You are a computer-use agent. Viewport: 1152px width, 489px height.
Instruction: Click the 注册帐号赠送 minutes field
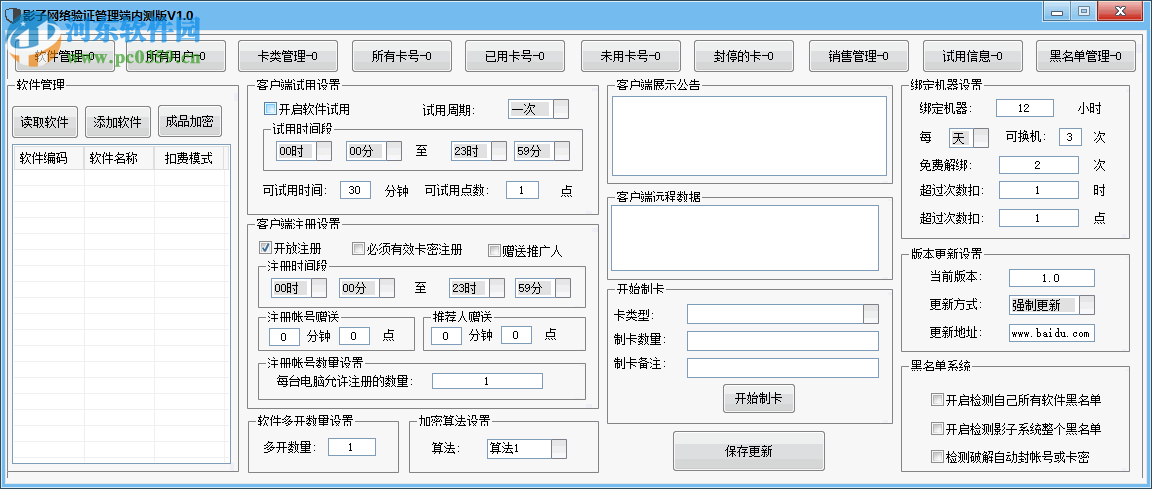pos(284,336)
